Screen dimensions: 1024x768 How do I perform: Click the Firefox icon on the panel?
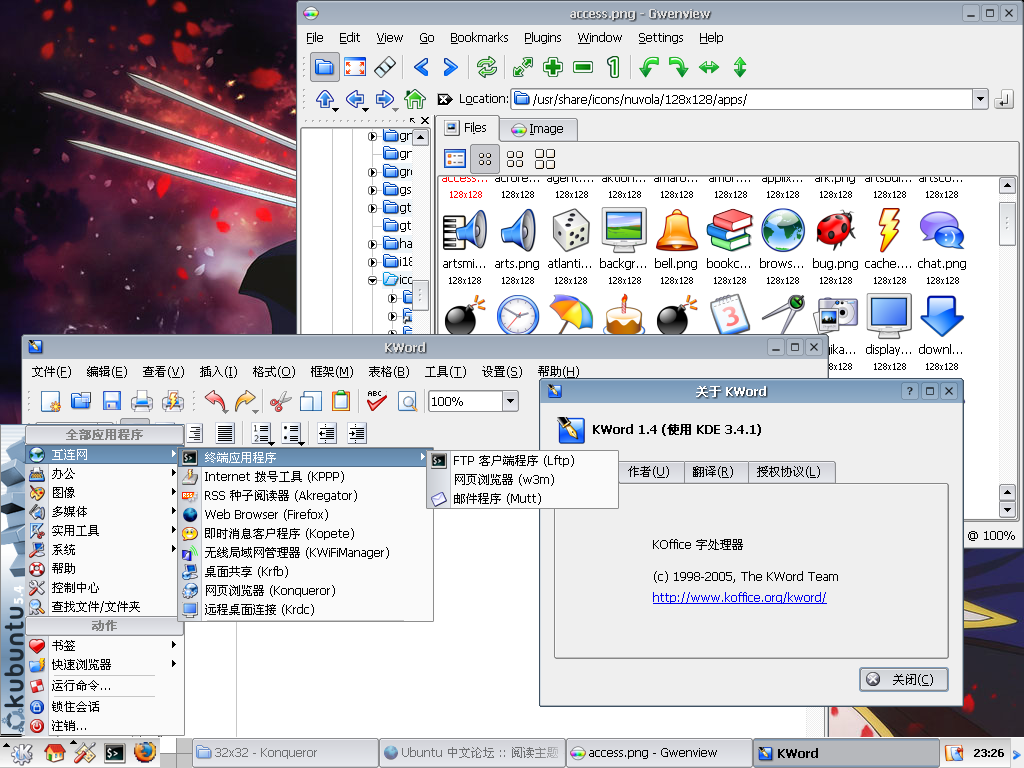pyautogui.click(x=145, y=752)
